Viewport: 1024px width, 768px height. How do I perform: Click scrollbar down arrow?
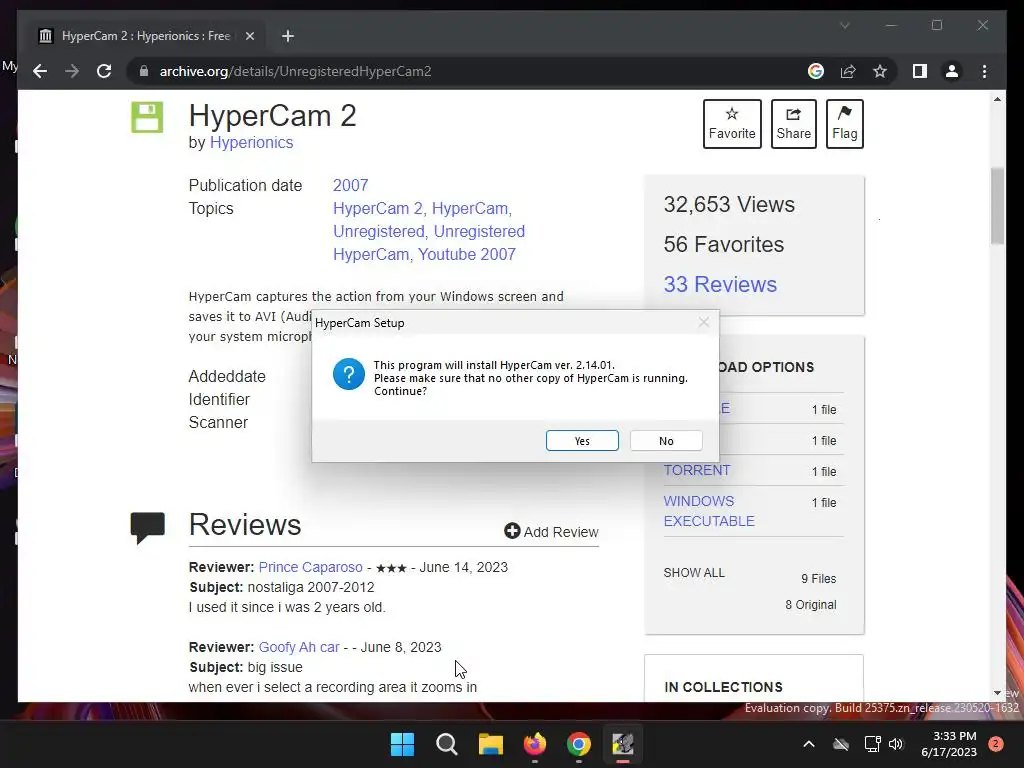click(x=997, y=693)
